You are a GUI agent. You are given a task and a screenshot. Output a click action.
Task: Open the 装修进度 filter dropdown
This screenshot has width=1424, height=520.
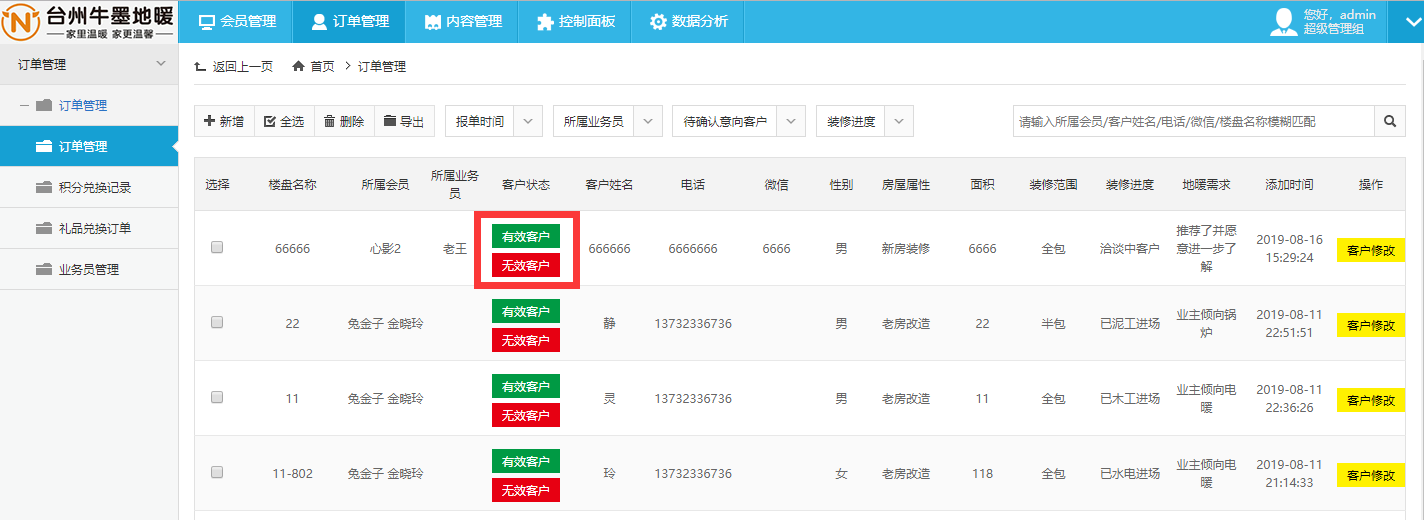tap(864, 121)
